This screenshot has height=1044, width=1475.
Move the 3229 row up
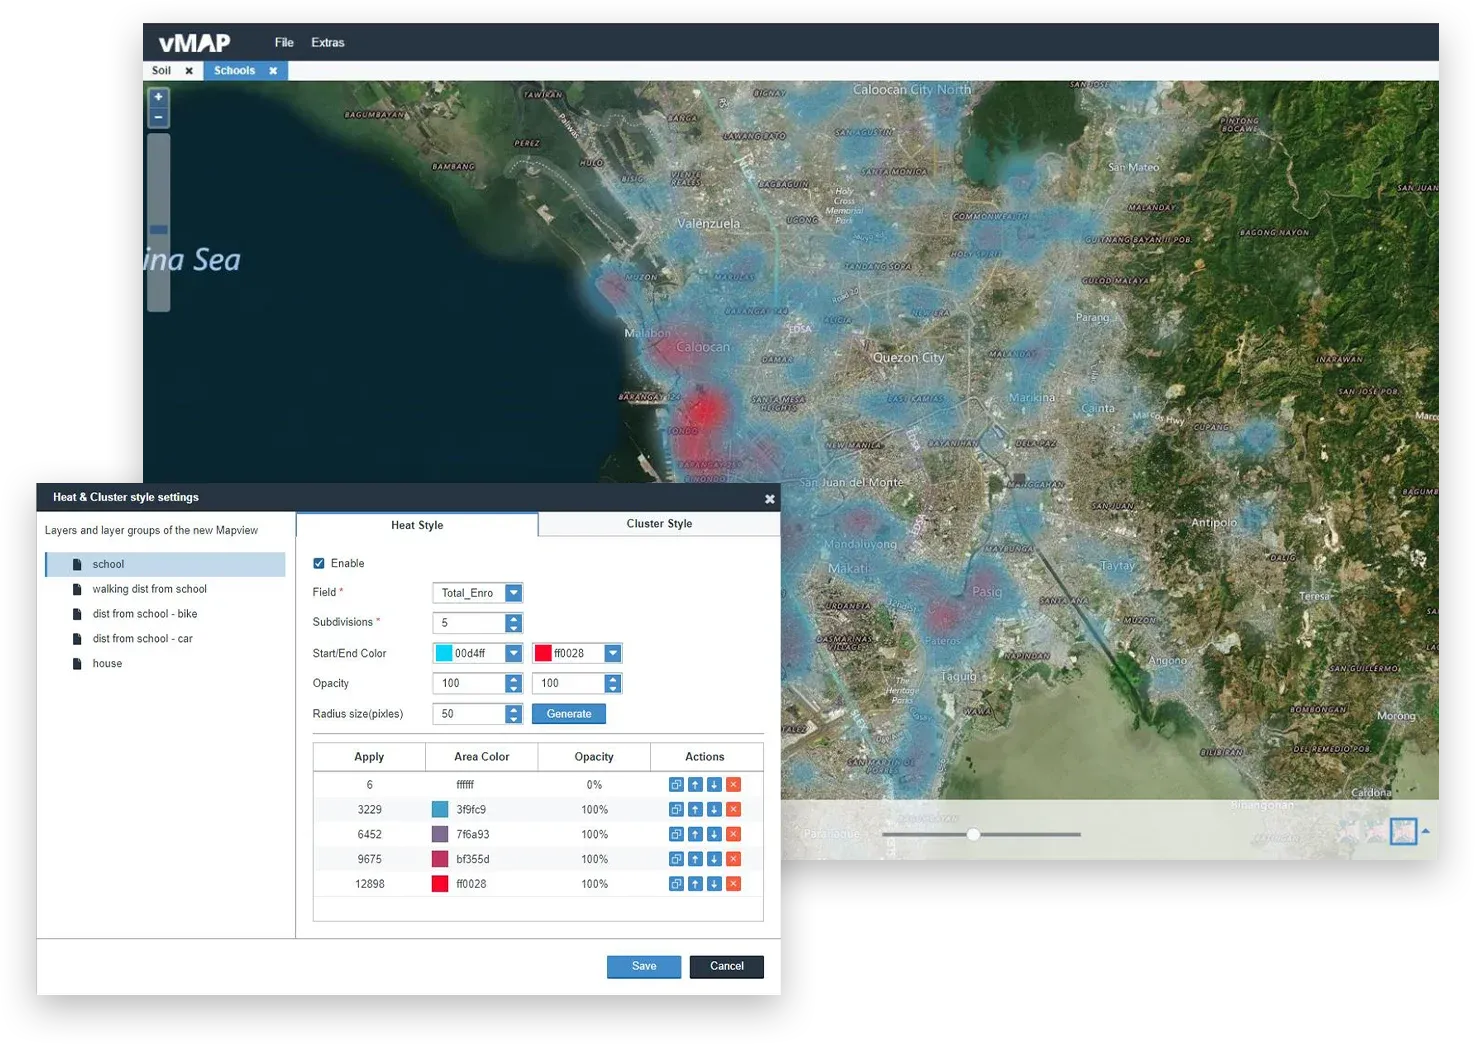click(695, 810)
